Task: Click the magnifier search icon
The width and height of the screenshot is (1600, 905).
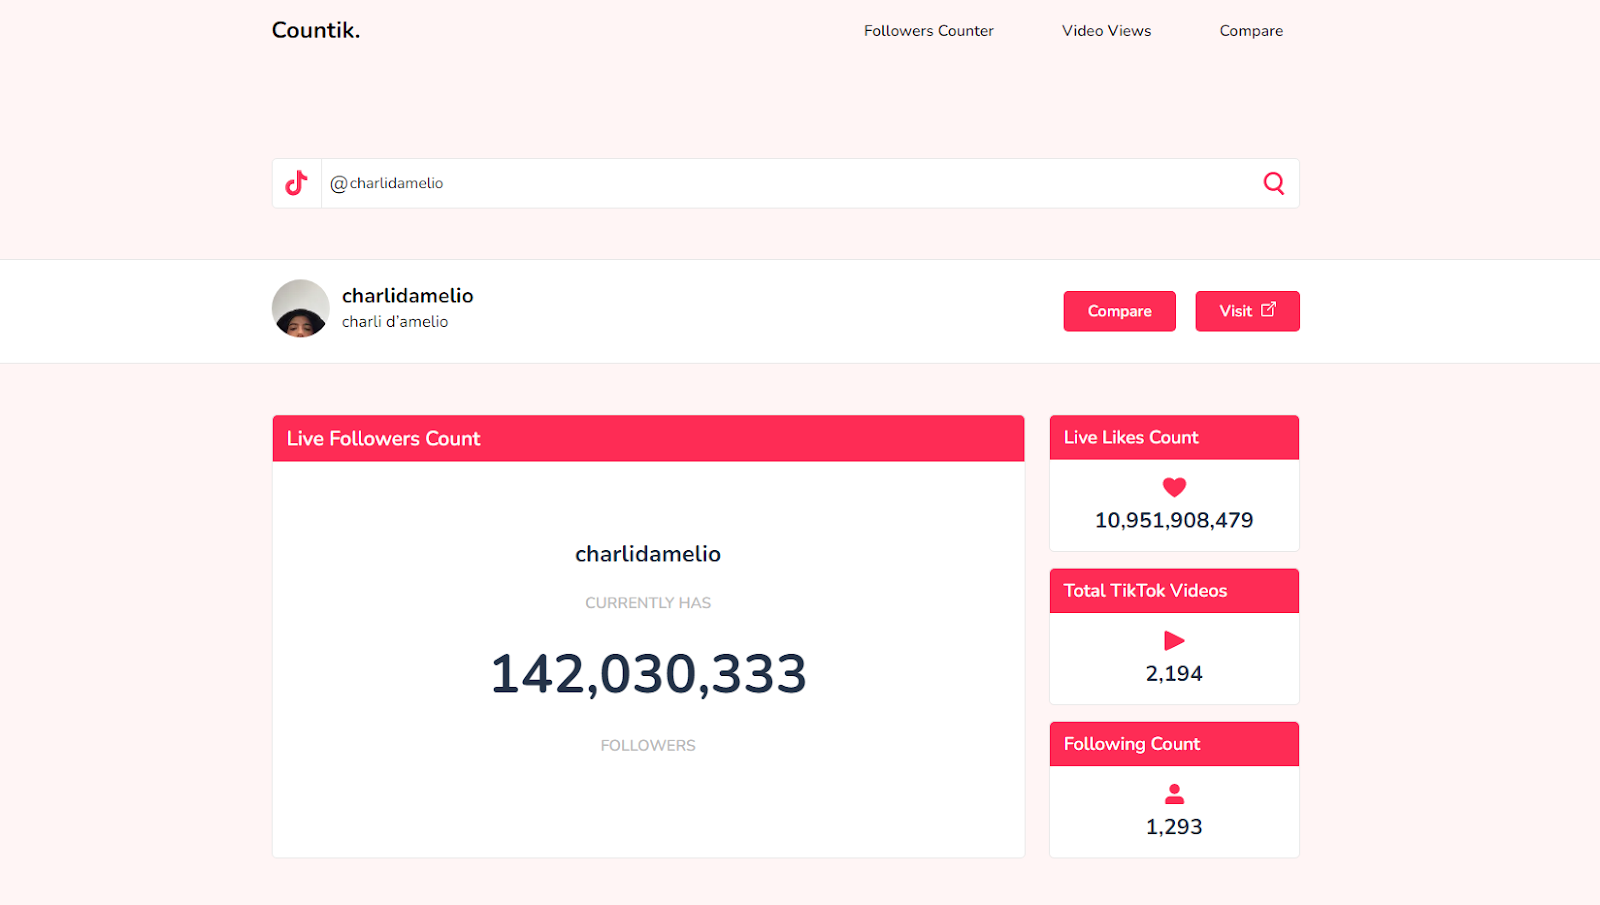Action: (x=1274, y=183)
